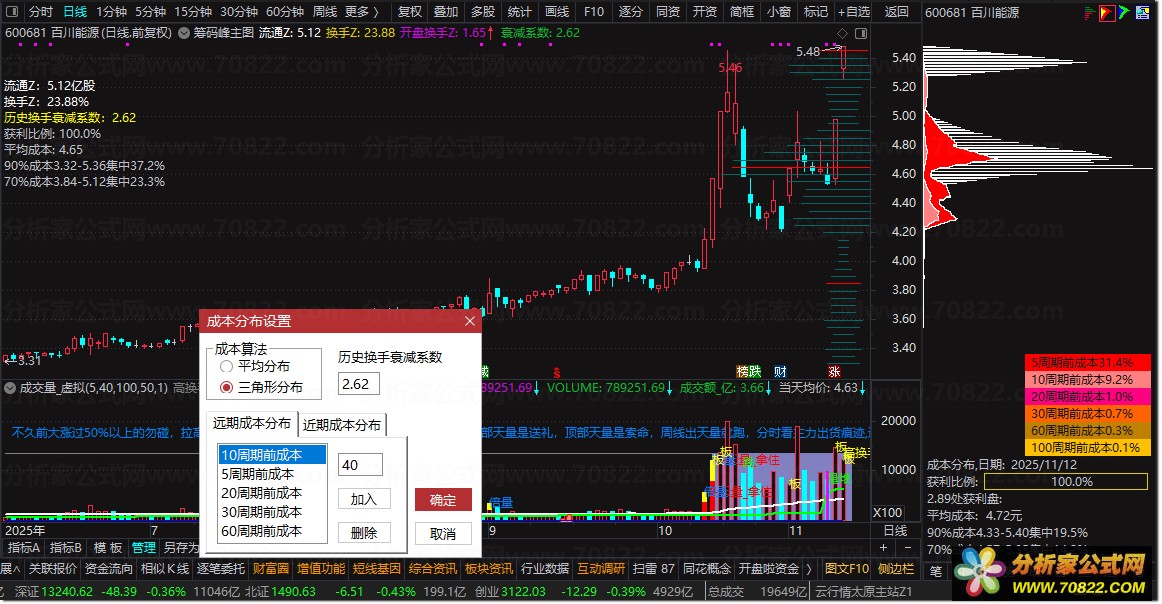The height and width of the screenshot is (604, 1162).
Task: Click the 加入 button
Action: pyautogui.click(x=364, y=500)
